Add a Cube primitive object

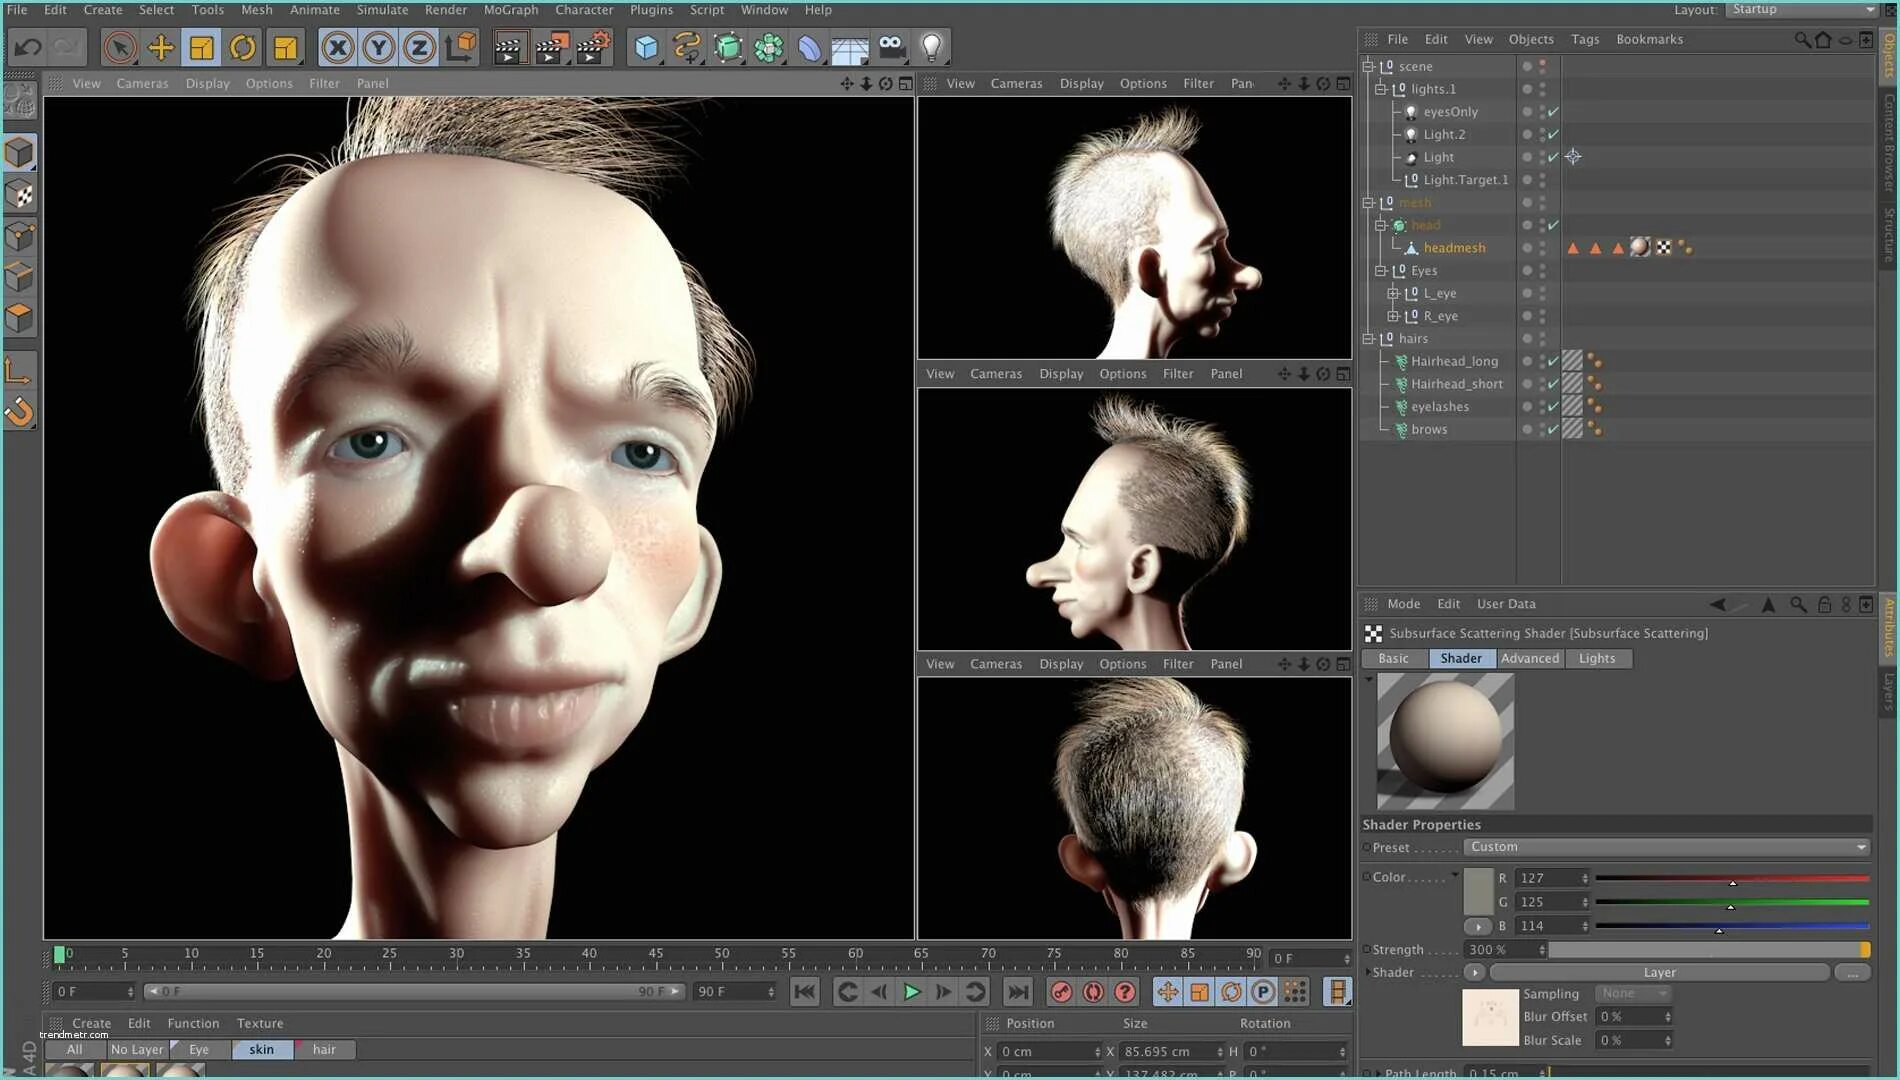[647, 47]
